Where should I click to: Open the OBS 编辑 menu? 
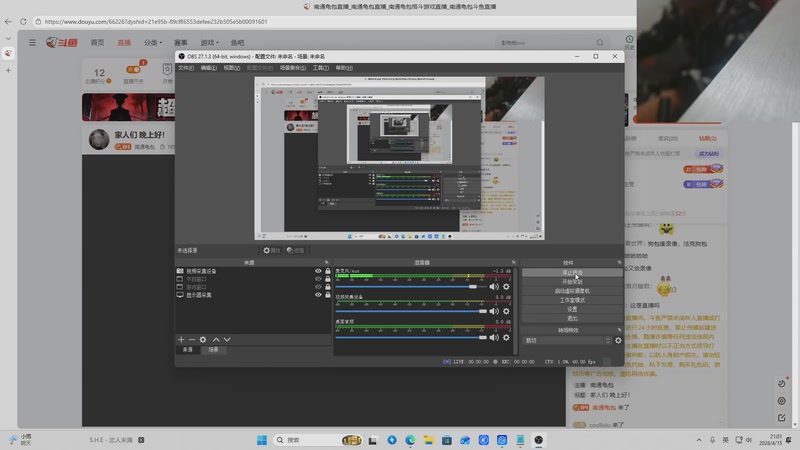208,68
